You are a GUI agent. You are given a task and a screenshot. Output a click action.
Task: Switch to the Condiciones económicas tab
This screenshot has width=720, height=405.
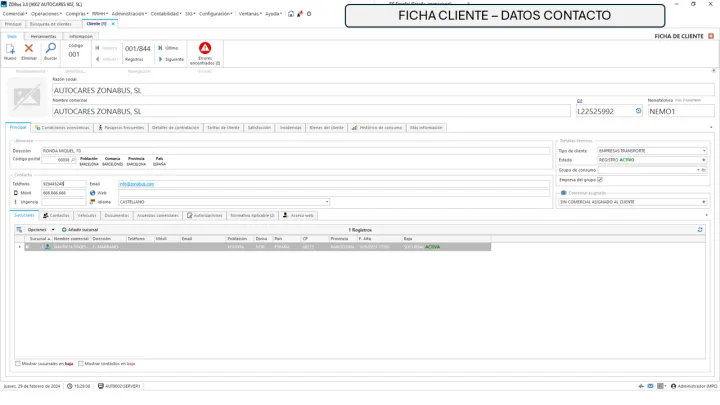[x=64, y=128]
